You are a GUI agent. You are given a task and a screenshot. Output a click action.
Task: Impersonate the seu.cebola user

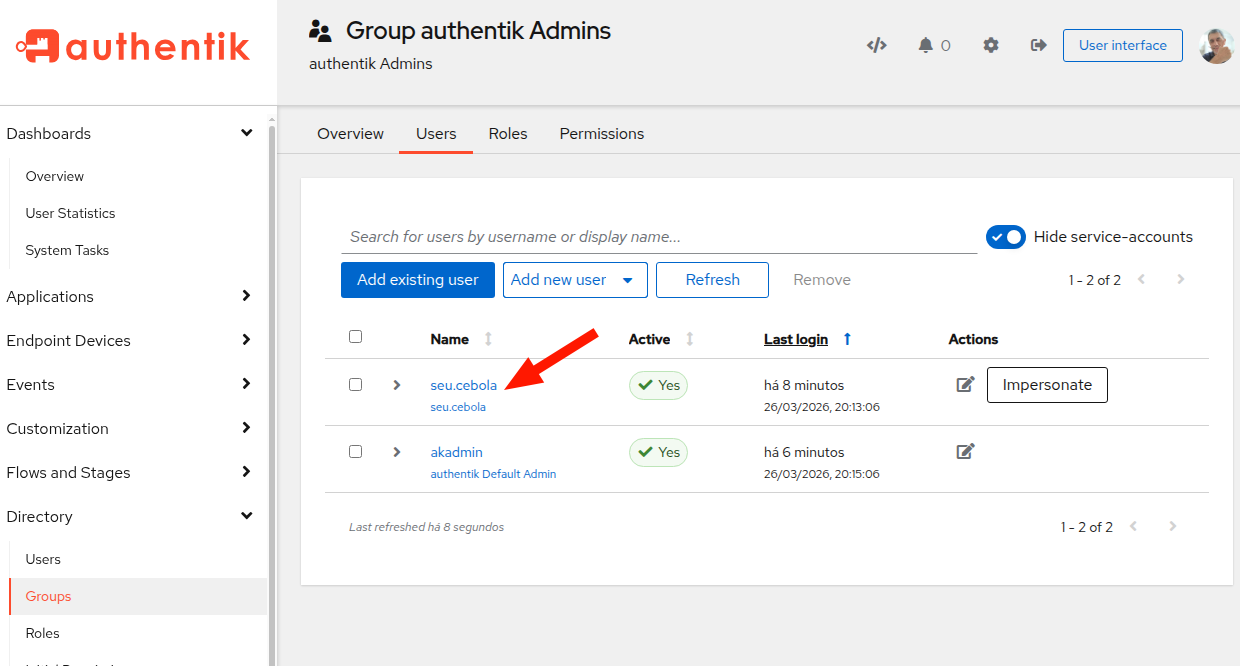point(1047,384)
